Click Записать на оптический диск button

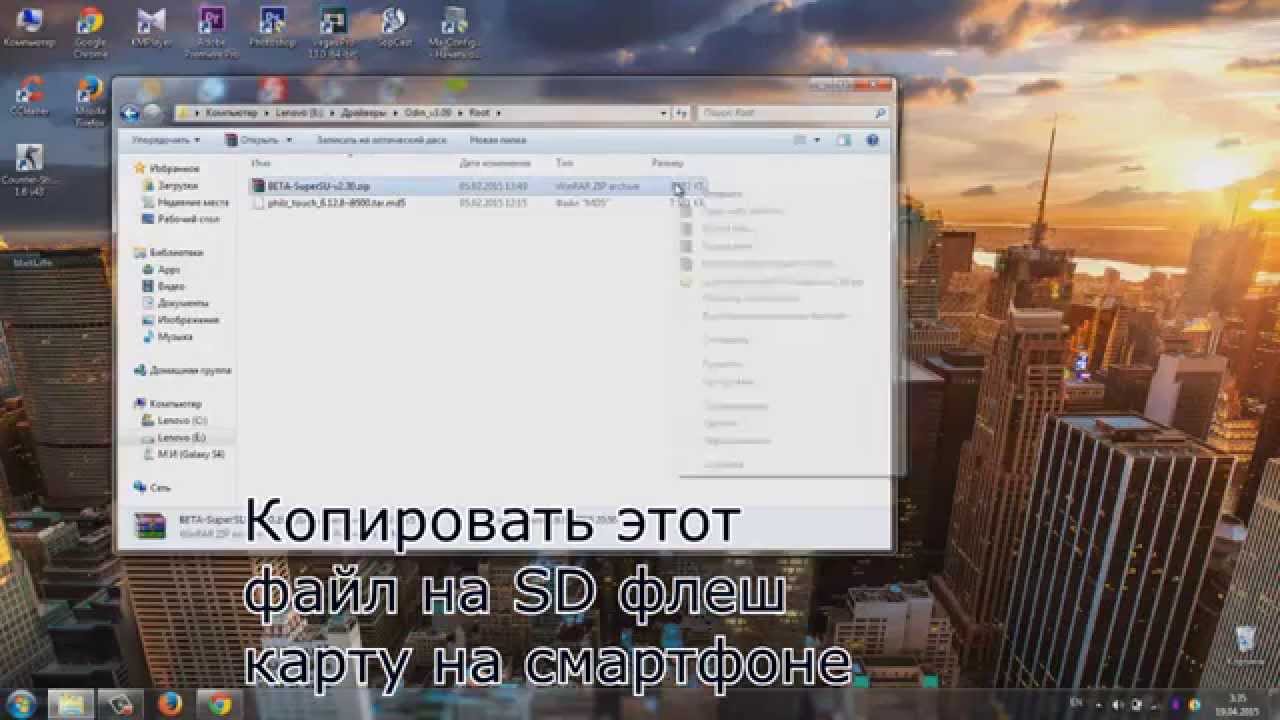pyautogui.click(x=381, y=141)
